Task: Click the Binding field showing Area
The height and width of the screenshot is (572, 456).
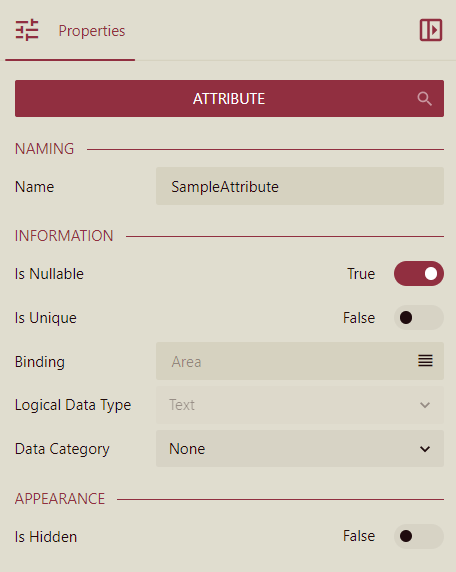Action: (300, 361)
